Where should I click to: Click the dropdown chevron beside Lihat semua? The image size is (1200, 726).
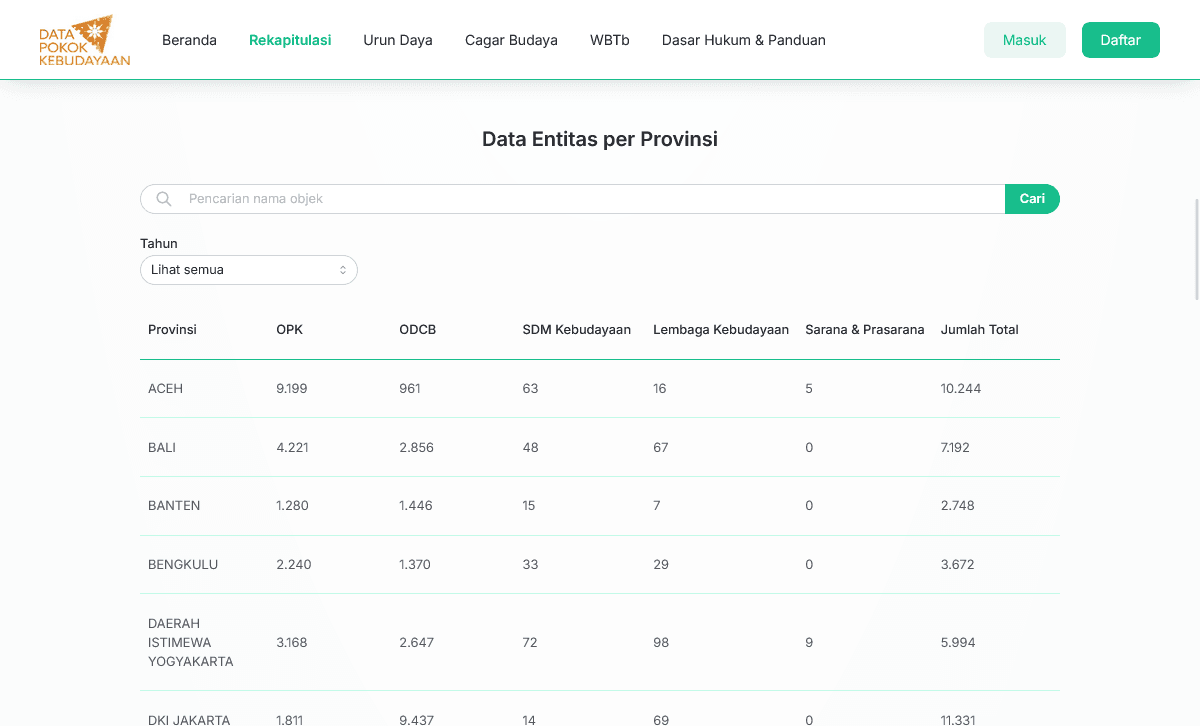coord(344,269)
